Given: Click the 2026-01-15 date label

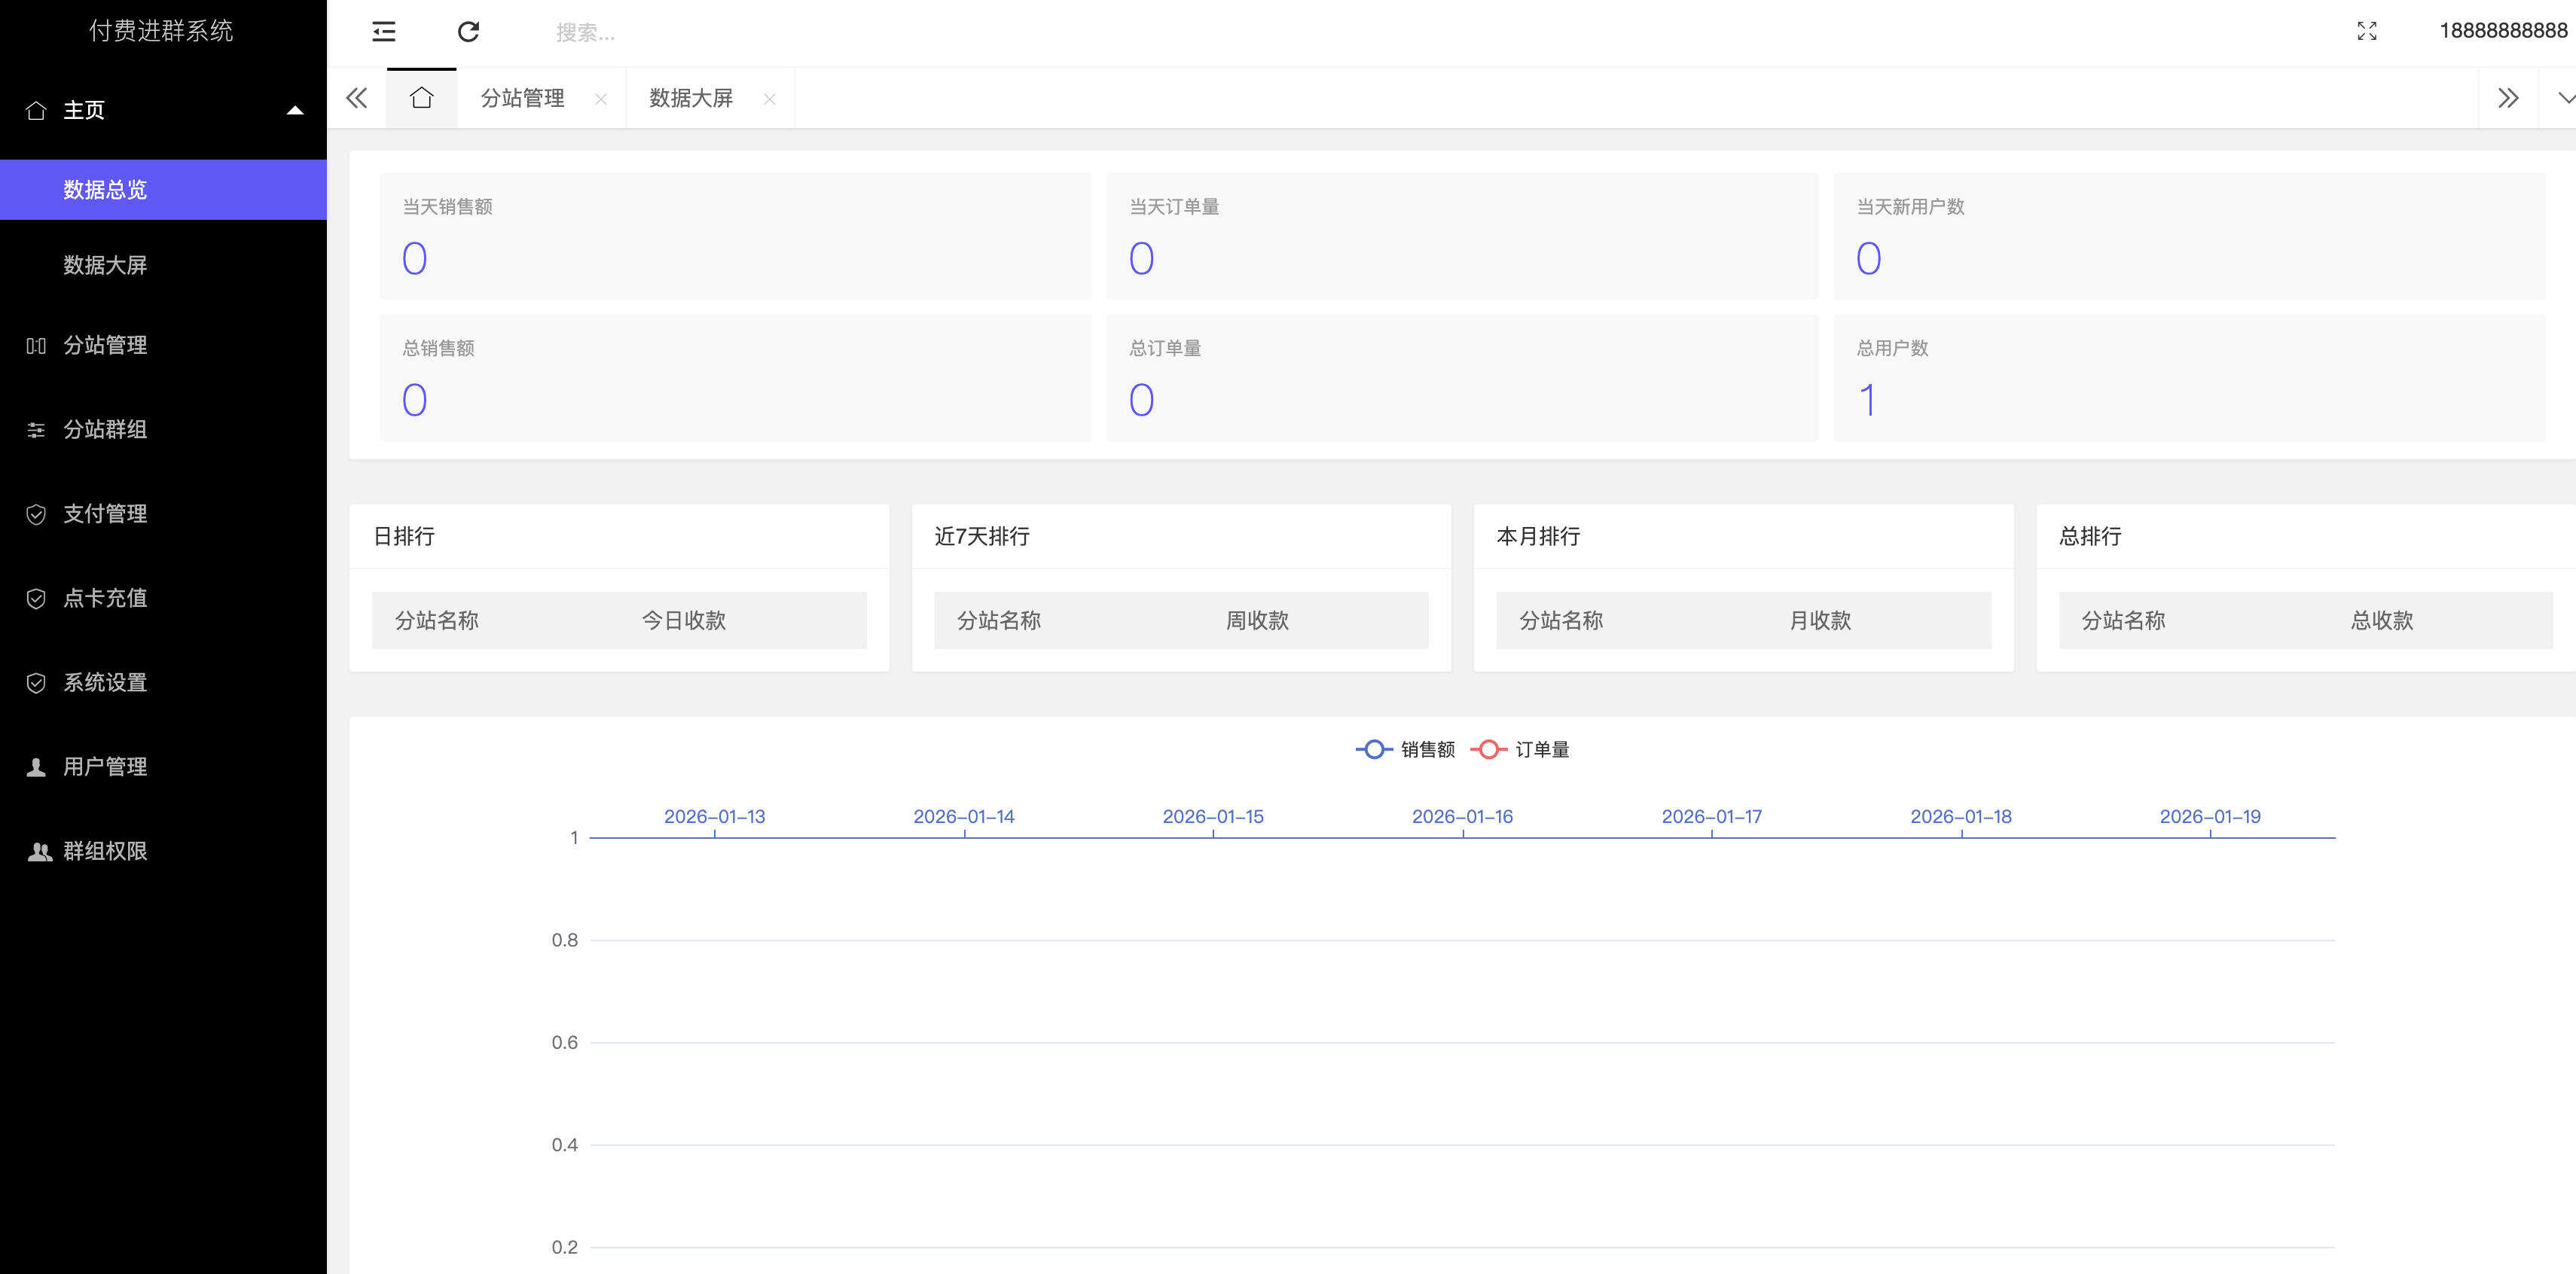Looking at the screenshot, I should pyautogui.click(x=1213, y=816).
